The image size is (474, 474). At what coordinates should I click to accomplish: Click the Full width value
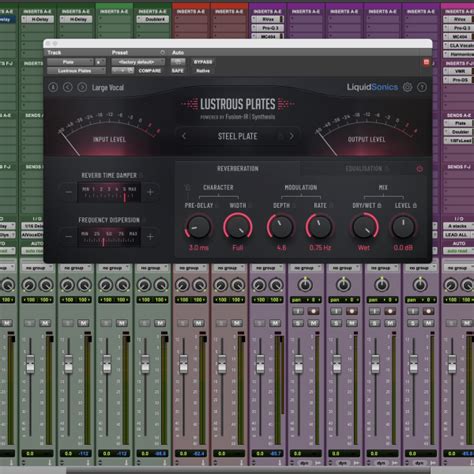point(238,248)
